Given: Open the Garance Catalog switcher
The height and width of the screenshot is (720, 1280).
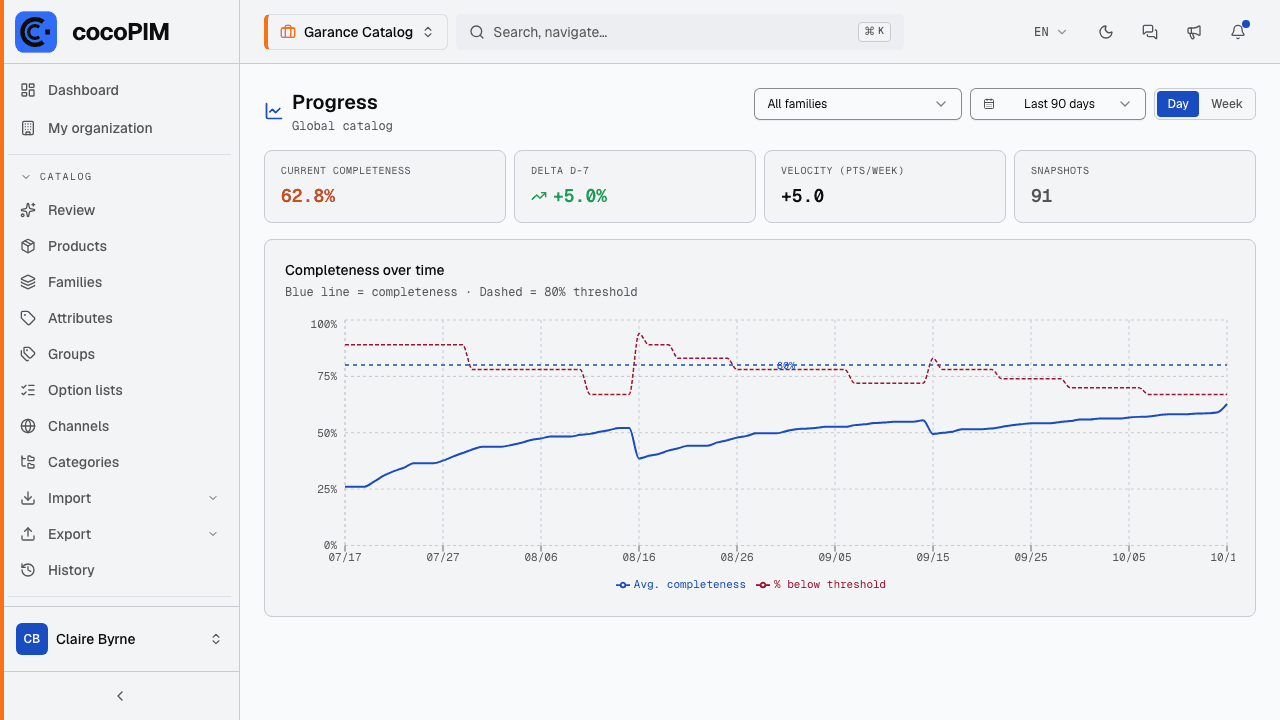Looking at the screenshot, I should 356,32.
